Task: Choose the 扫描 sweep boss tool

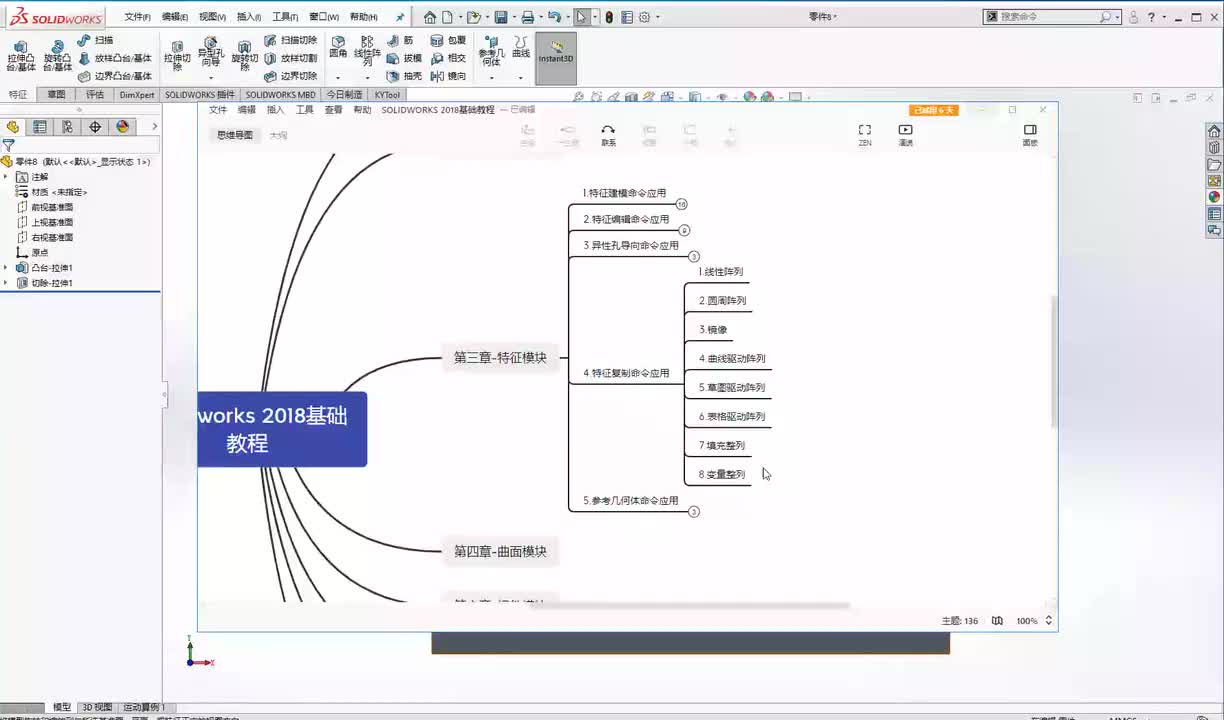Action: tap(96, 40)
